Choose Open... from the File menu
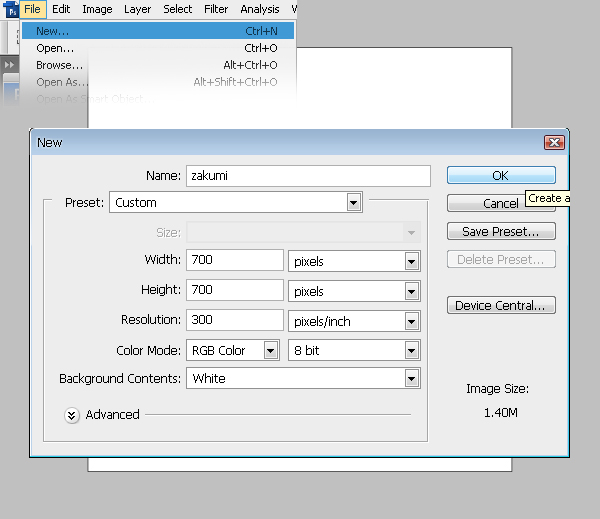This screenshot has width=600, height=519. coord(55,48)
